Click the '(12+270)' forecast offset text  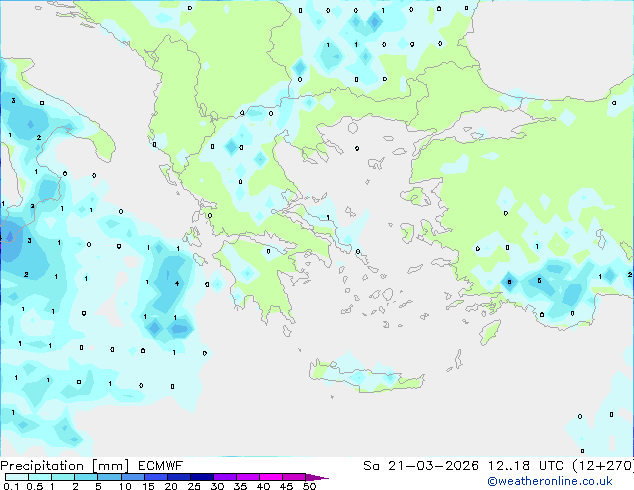[x=603, y=466]
